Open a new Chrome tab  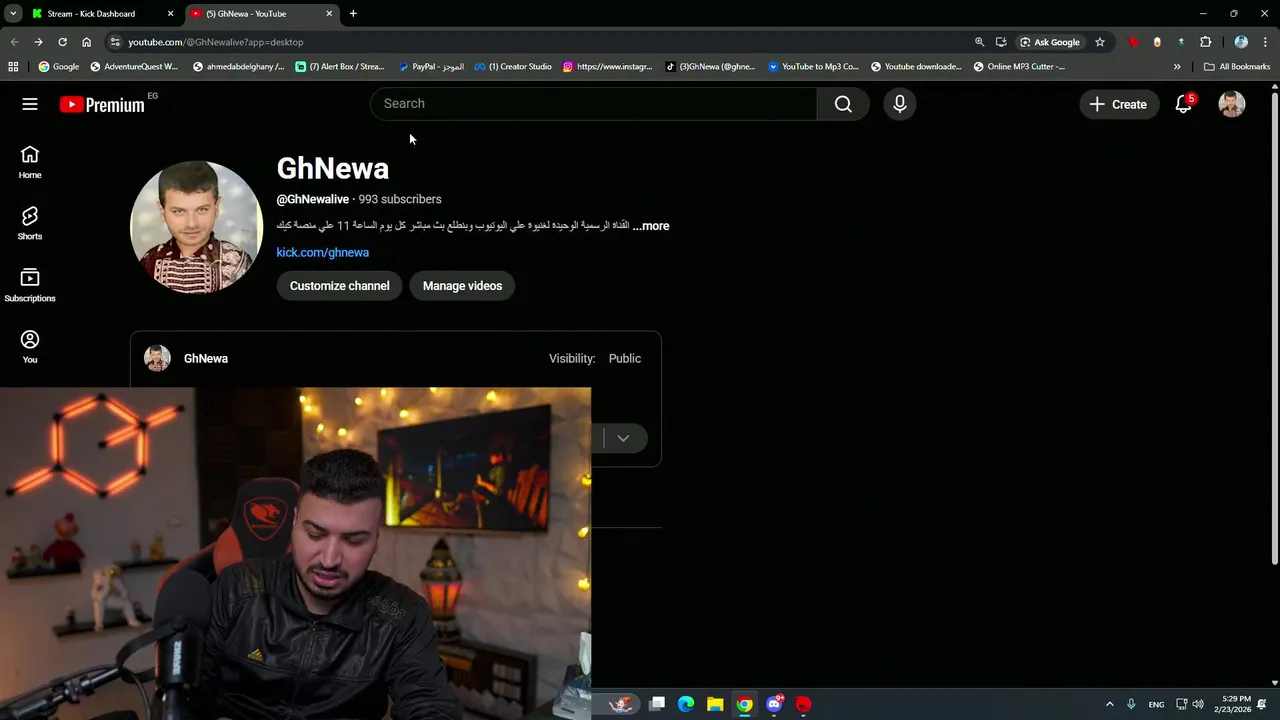[353, 14]
